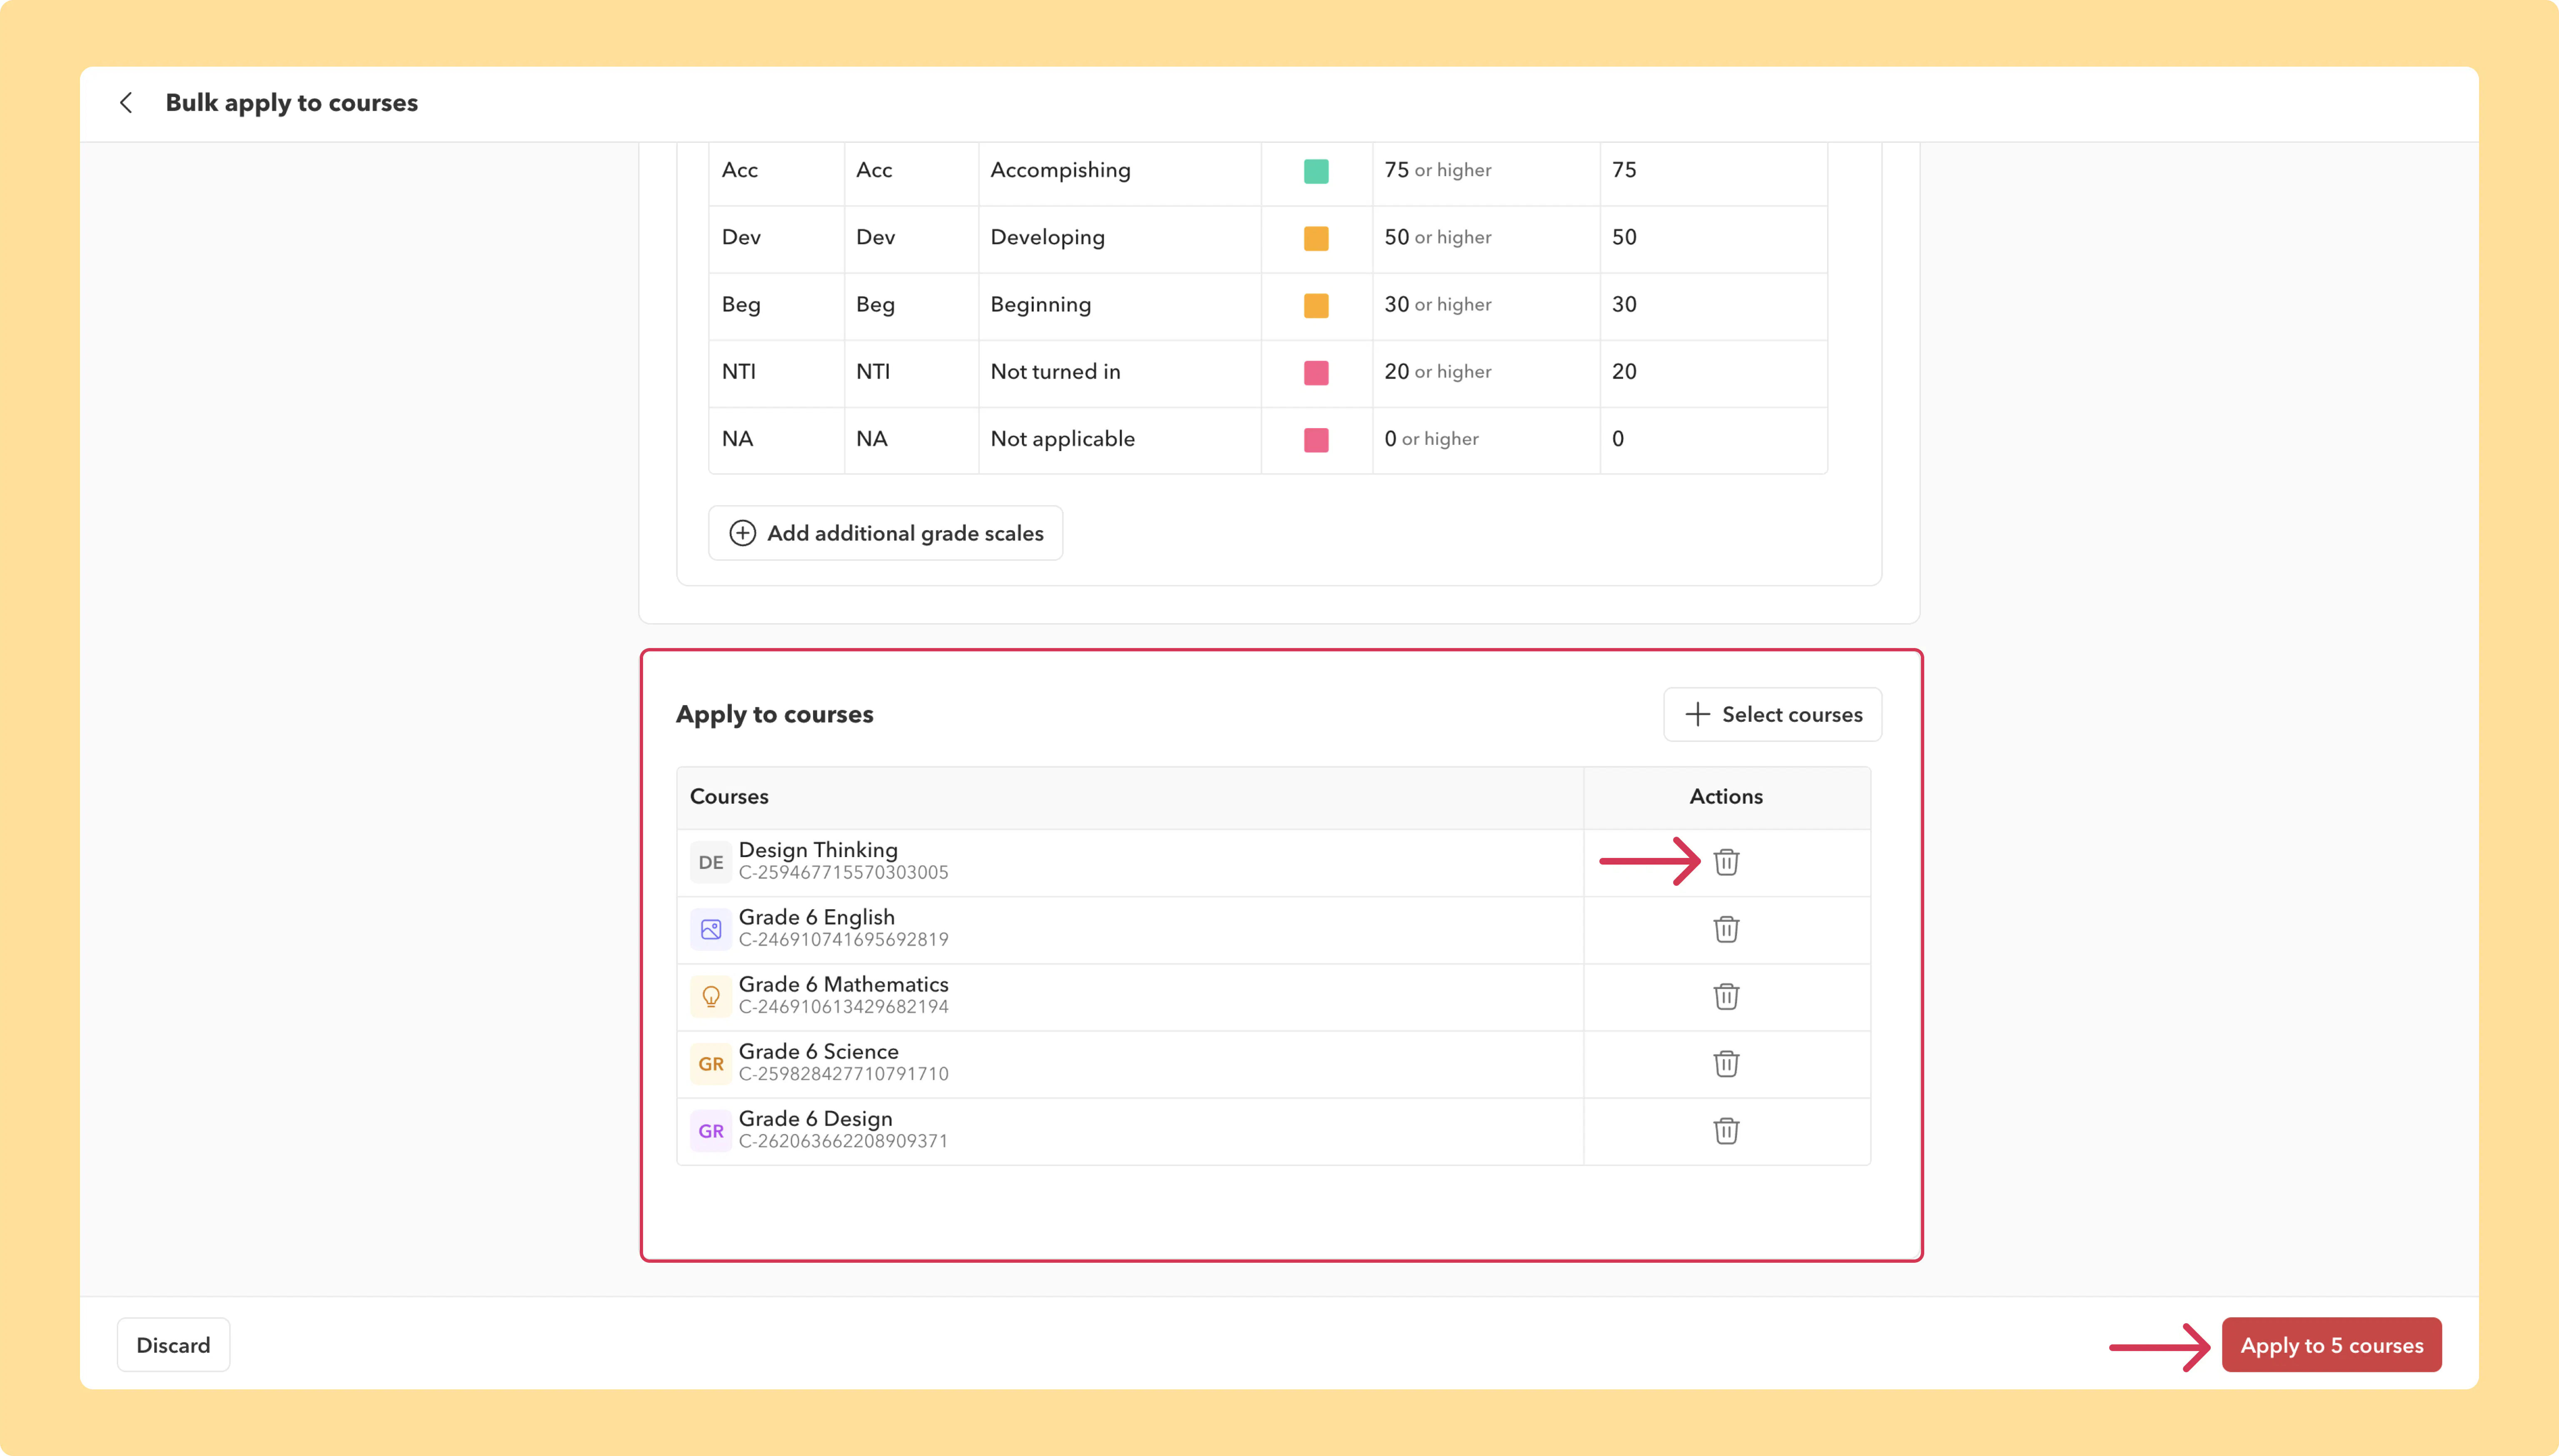Image resolution: width=2559 pixels, height=1456 pixels.
Task: Delete Design Thinking course from list
Action: pos(1726,862)
